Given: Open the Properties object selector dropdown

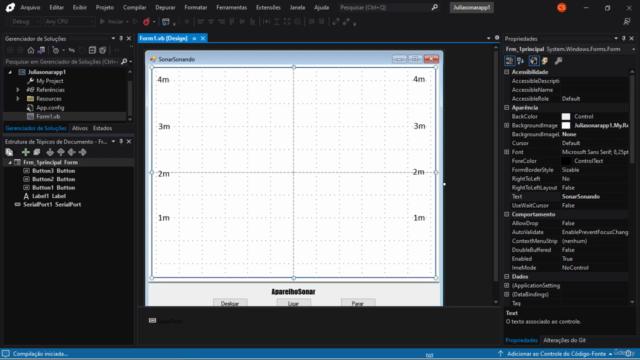Looking at the screenshot, I should click(633, 49).
